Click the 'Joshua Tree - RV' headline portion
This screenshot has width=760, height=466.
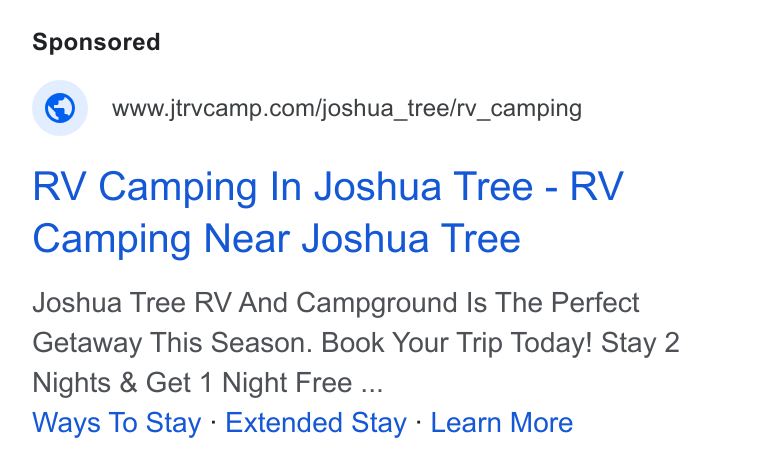tap(469, 186)
